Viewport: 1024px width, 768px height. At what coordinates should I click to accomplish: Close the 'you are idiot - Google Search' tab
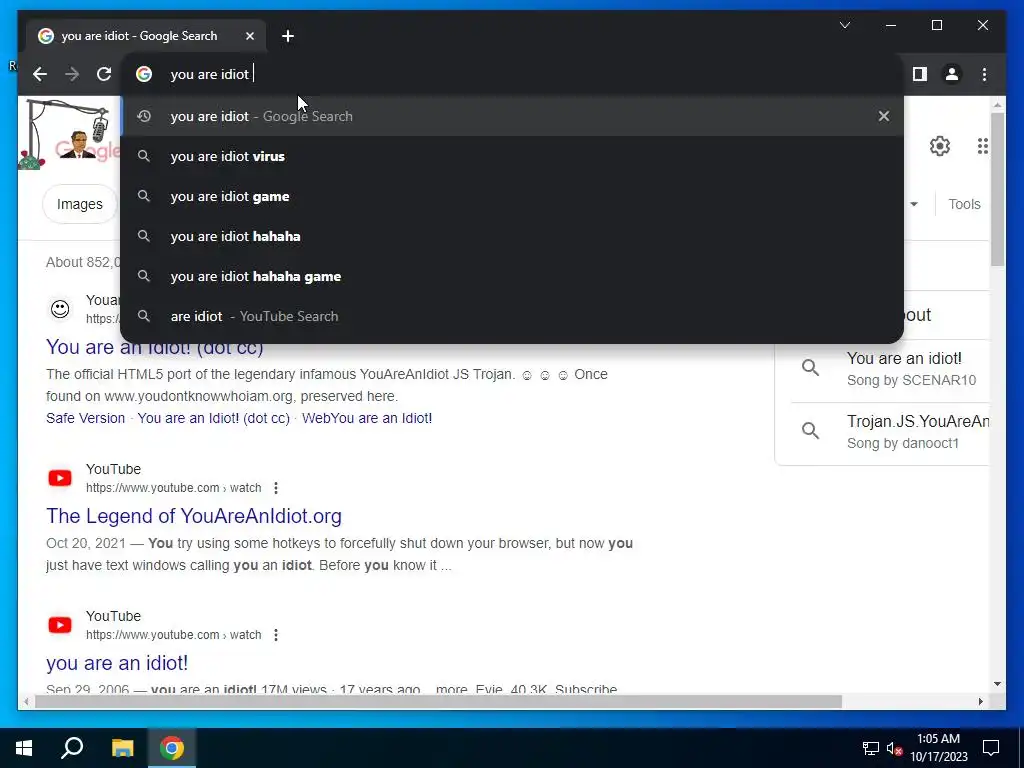(x=249, y=36)
